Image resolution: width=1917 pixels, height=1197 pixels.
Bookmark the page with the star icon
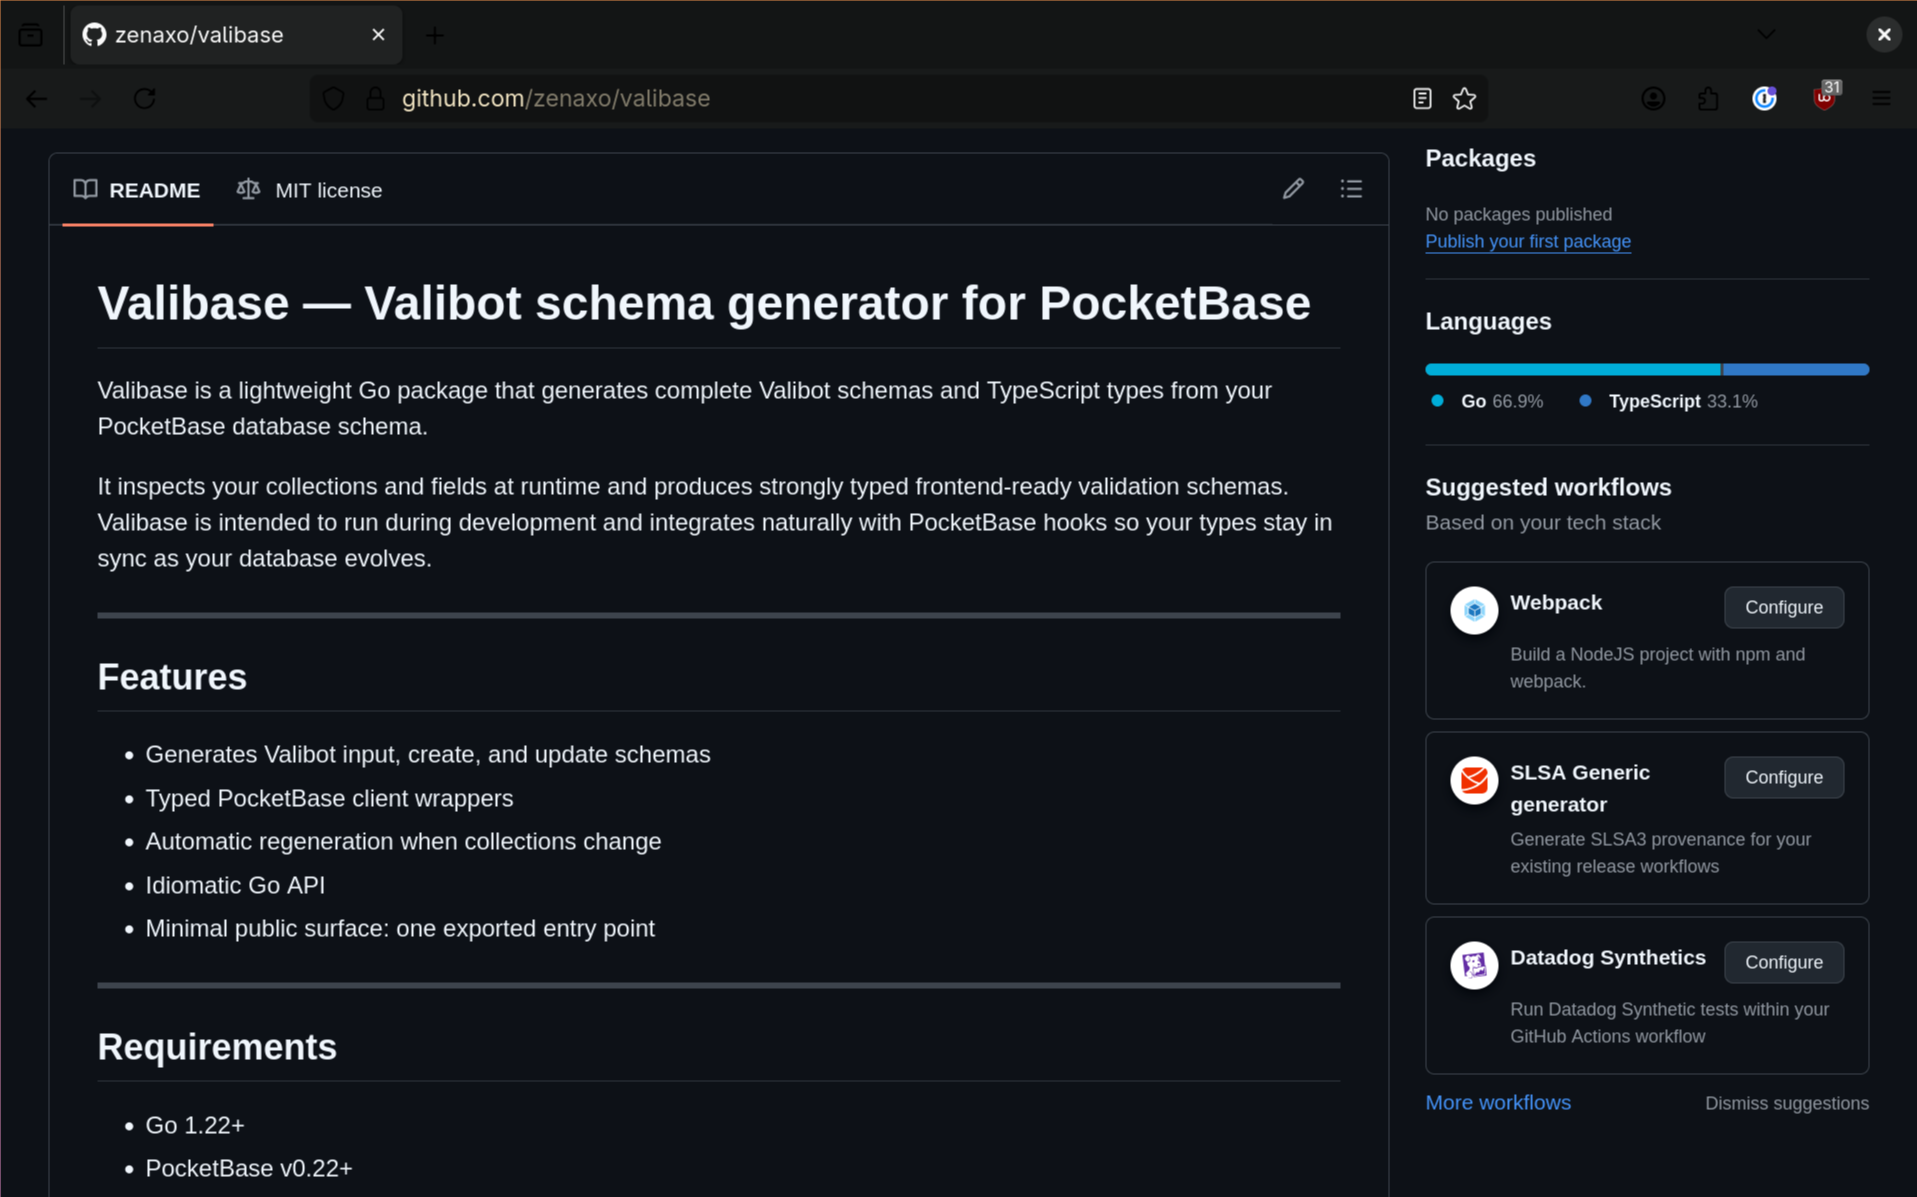point(1465,98)
